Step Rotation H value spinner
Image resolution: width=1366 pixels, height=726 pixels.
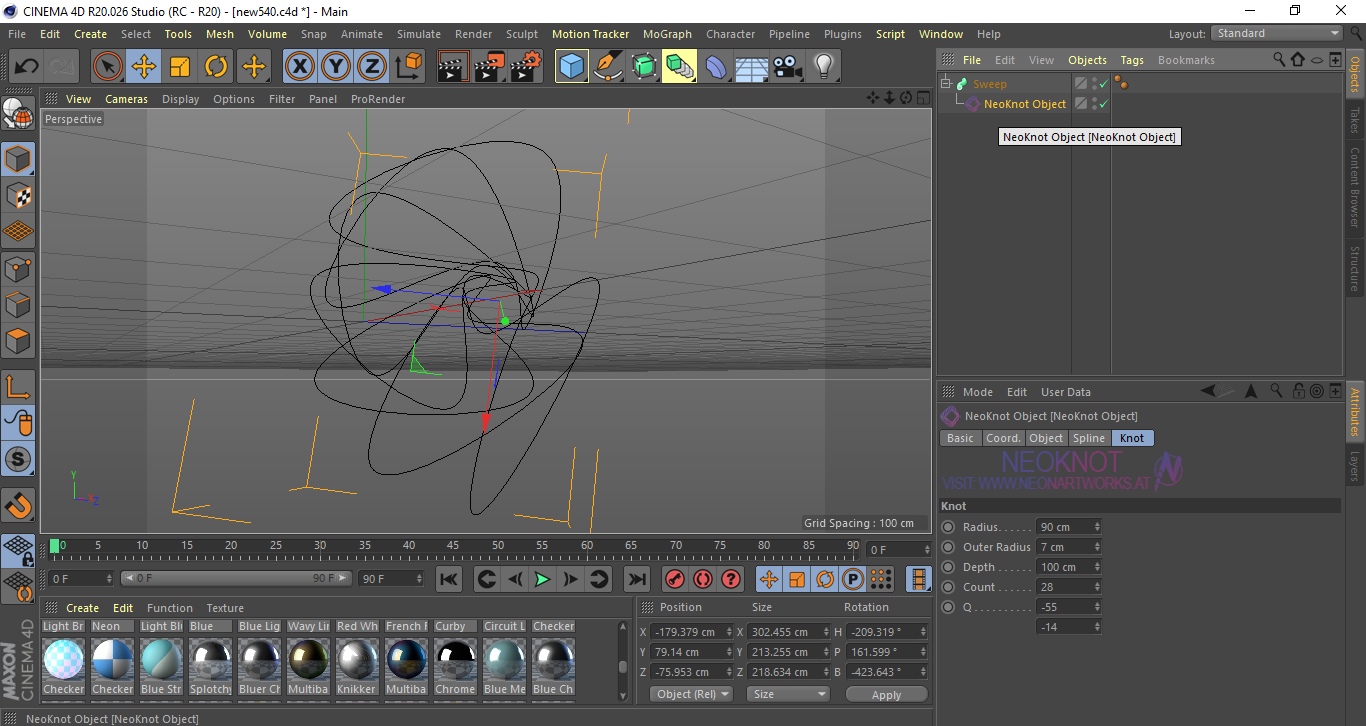pos(925,632)
